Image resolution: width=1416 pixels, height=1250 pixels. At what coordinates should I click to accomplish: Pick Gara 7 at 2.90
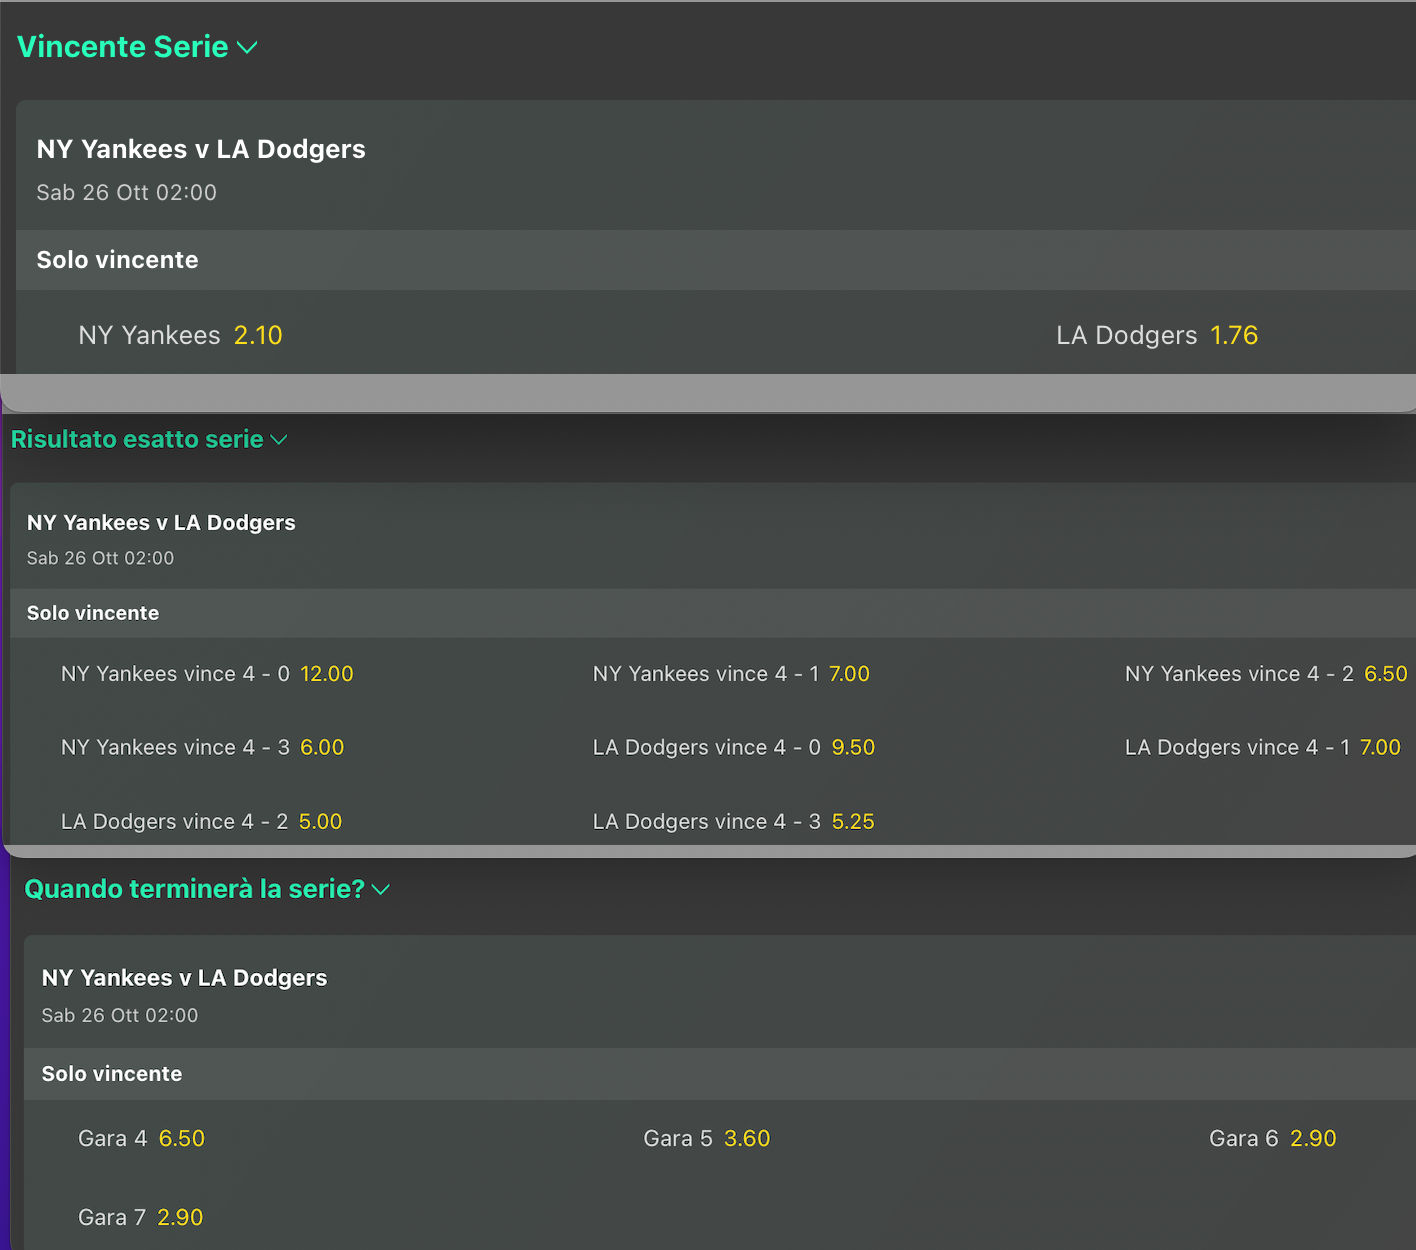(x=180, y=1218)
